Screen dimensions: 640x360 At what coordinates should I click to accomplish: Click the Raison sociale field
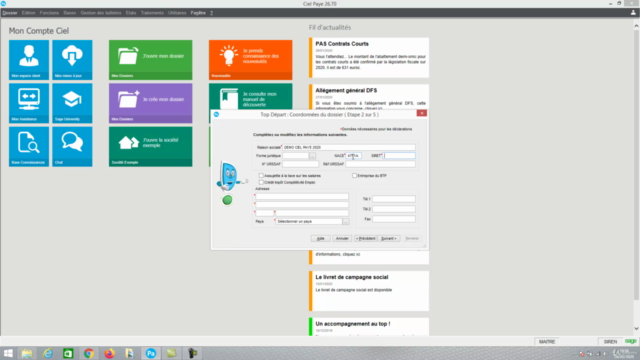click(x=349, y=147)
